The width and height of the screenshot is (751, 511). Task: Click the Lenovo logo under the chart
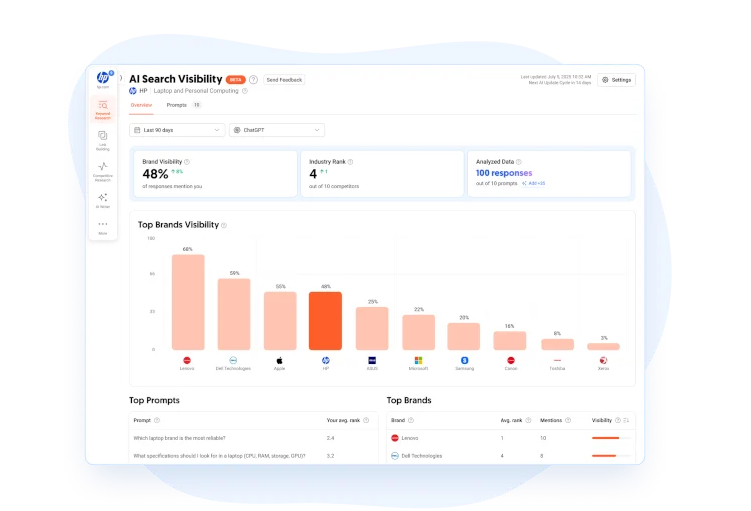pos(187,360)
